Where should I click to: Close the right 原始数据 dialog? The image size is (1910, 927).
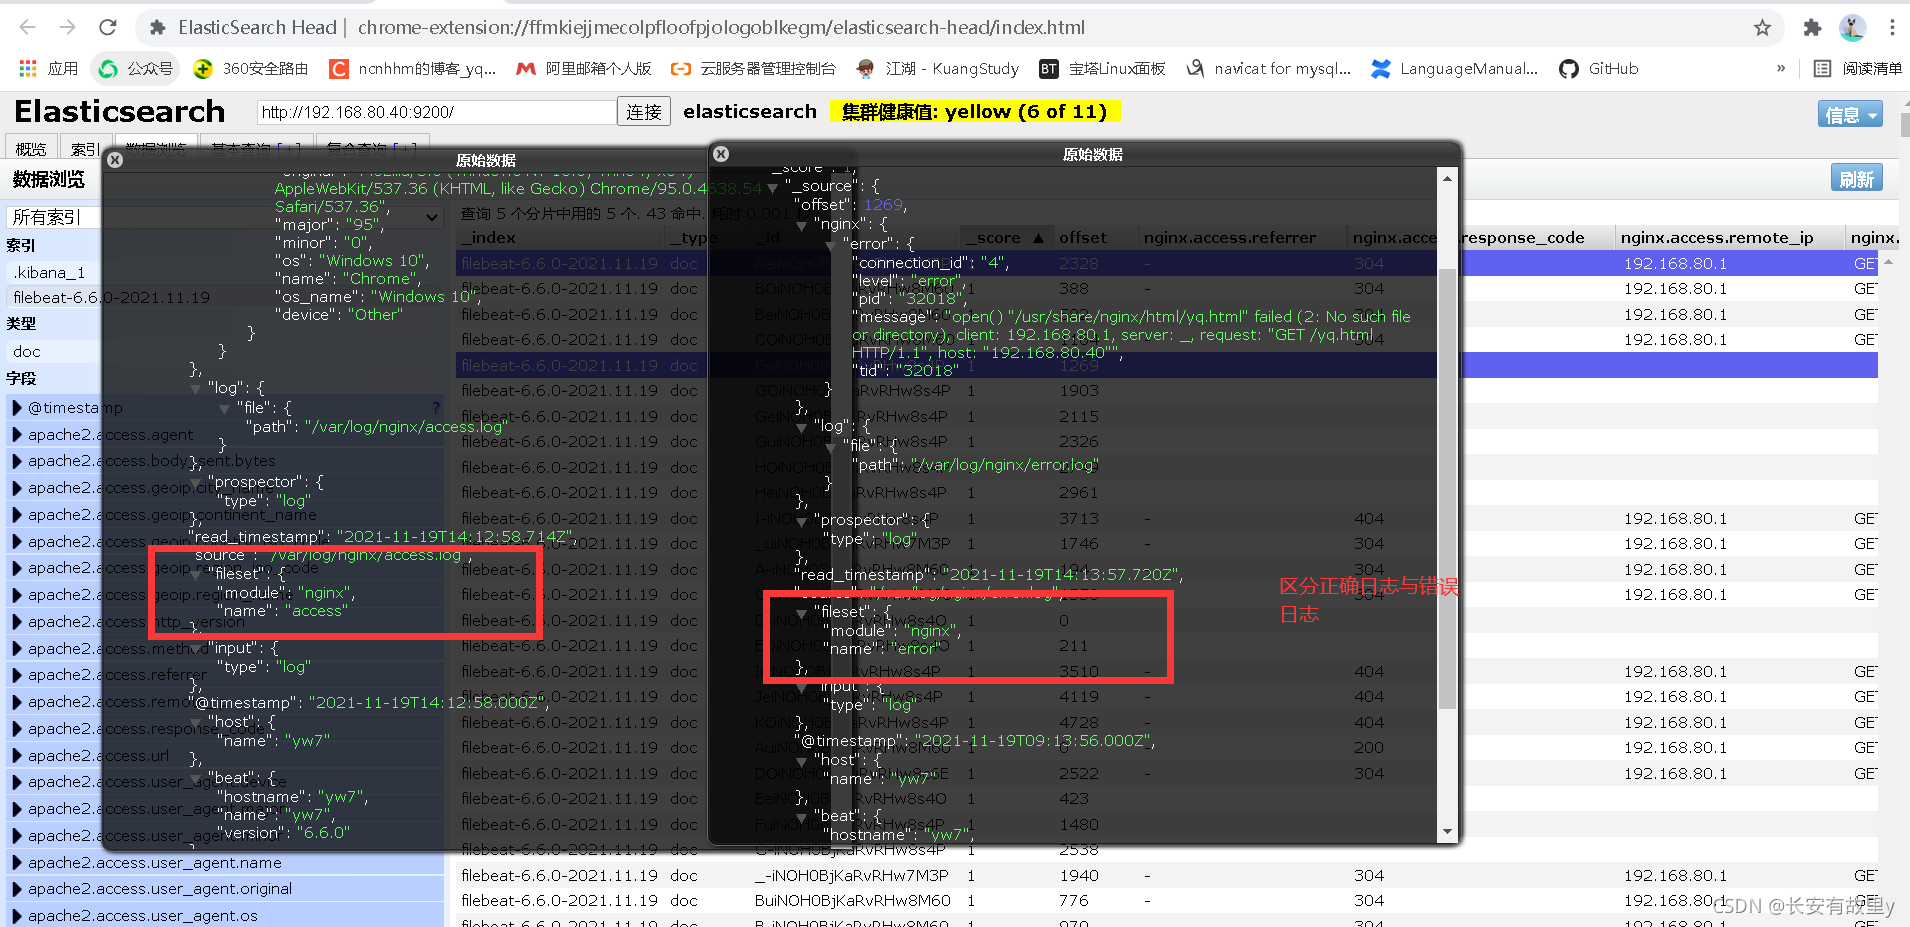[x=721, y=154]
